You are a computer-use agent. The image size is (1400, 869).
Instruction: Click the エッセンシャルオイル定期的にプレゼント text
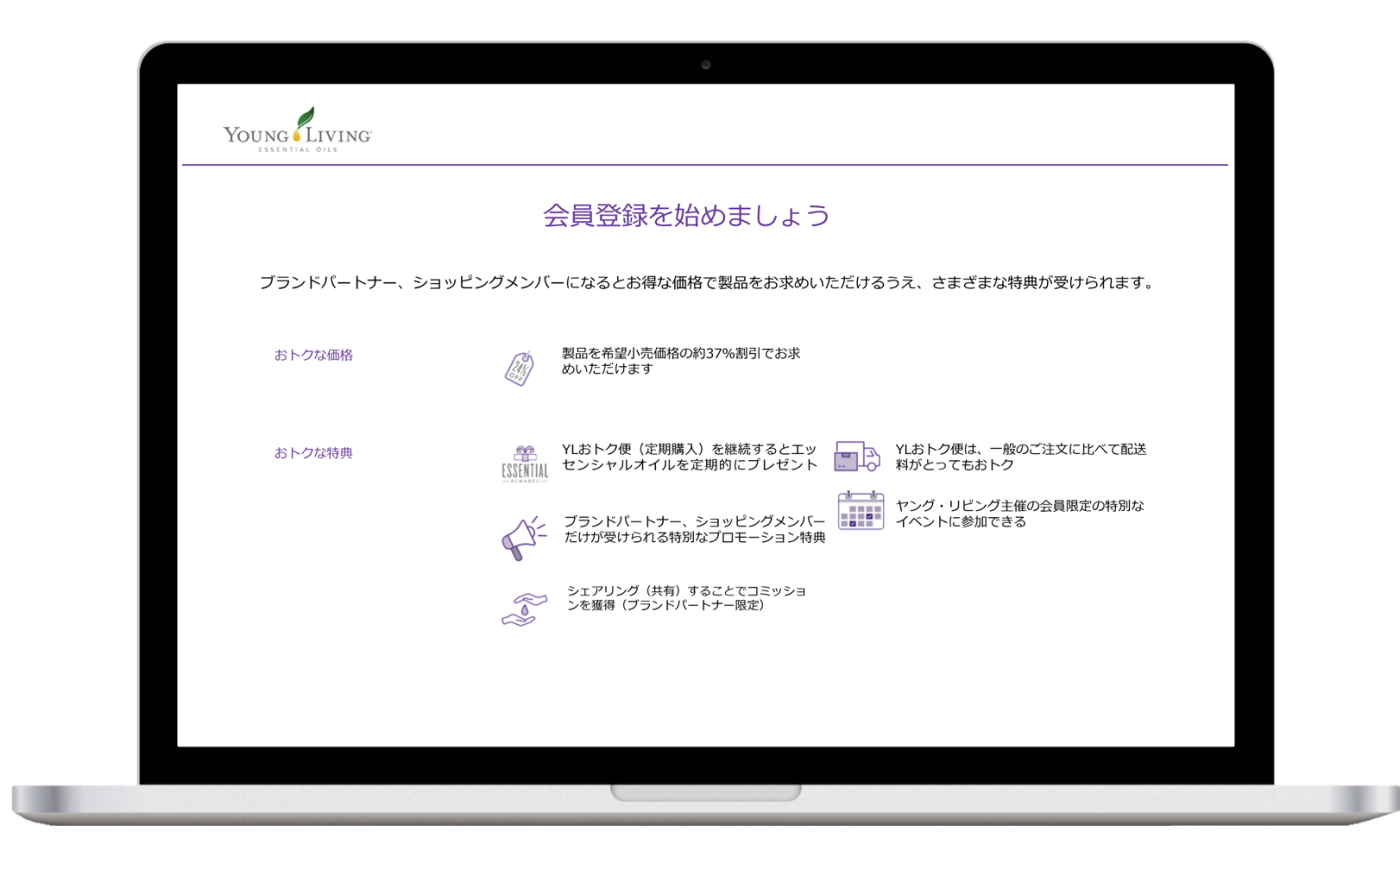689,457
